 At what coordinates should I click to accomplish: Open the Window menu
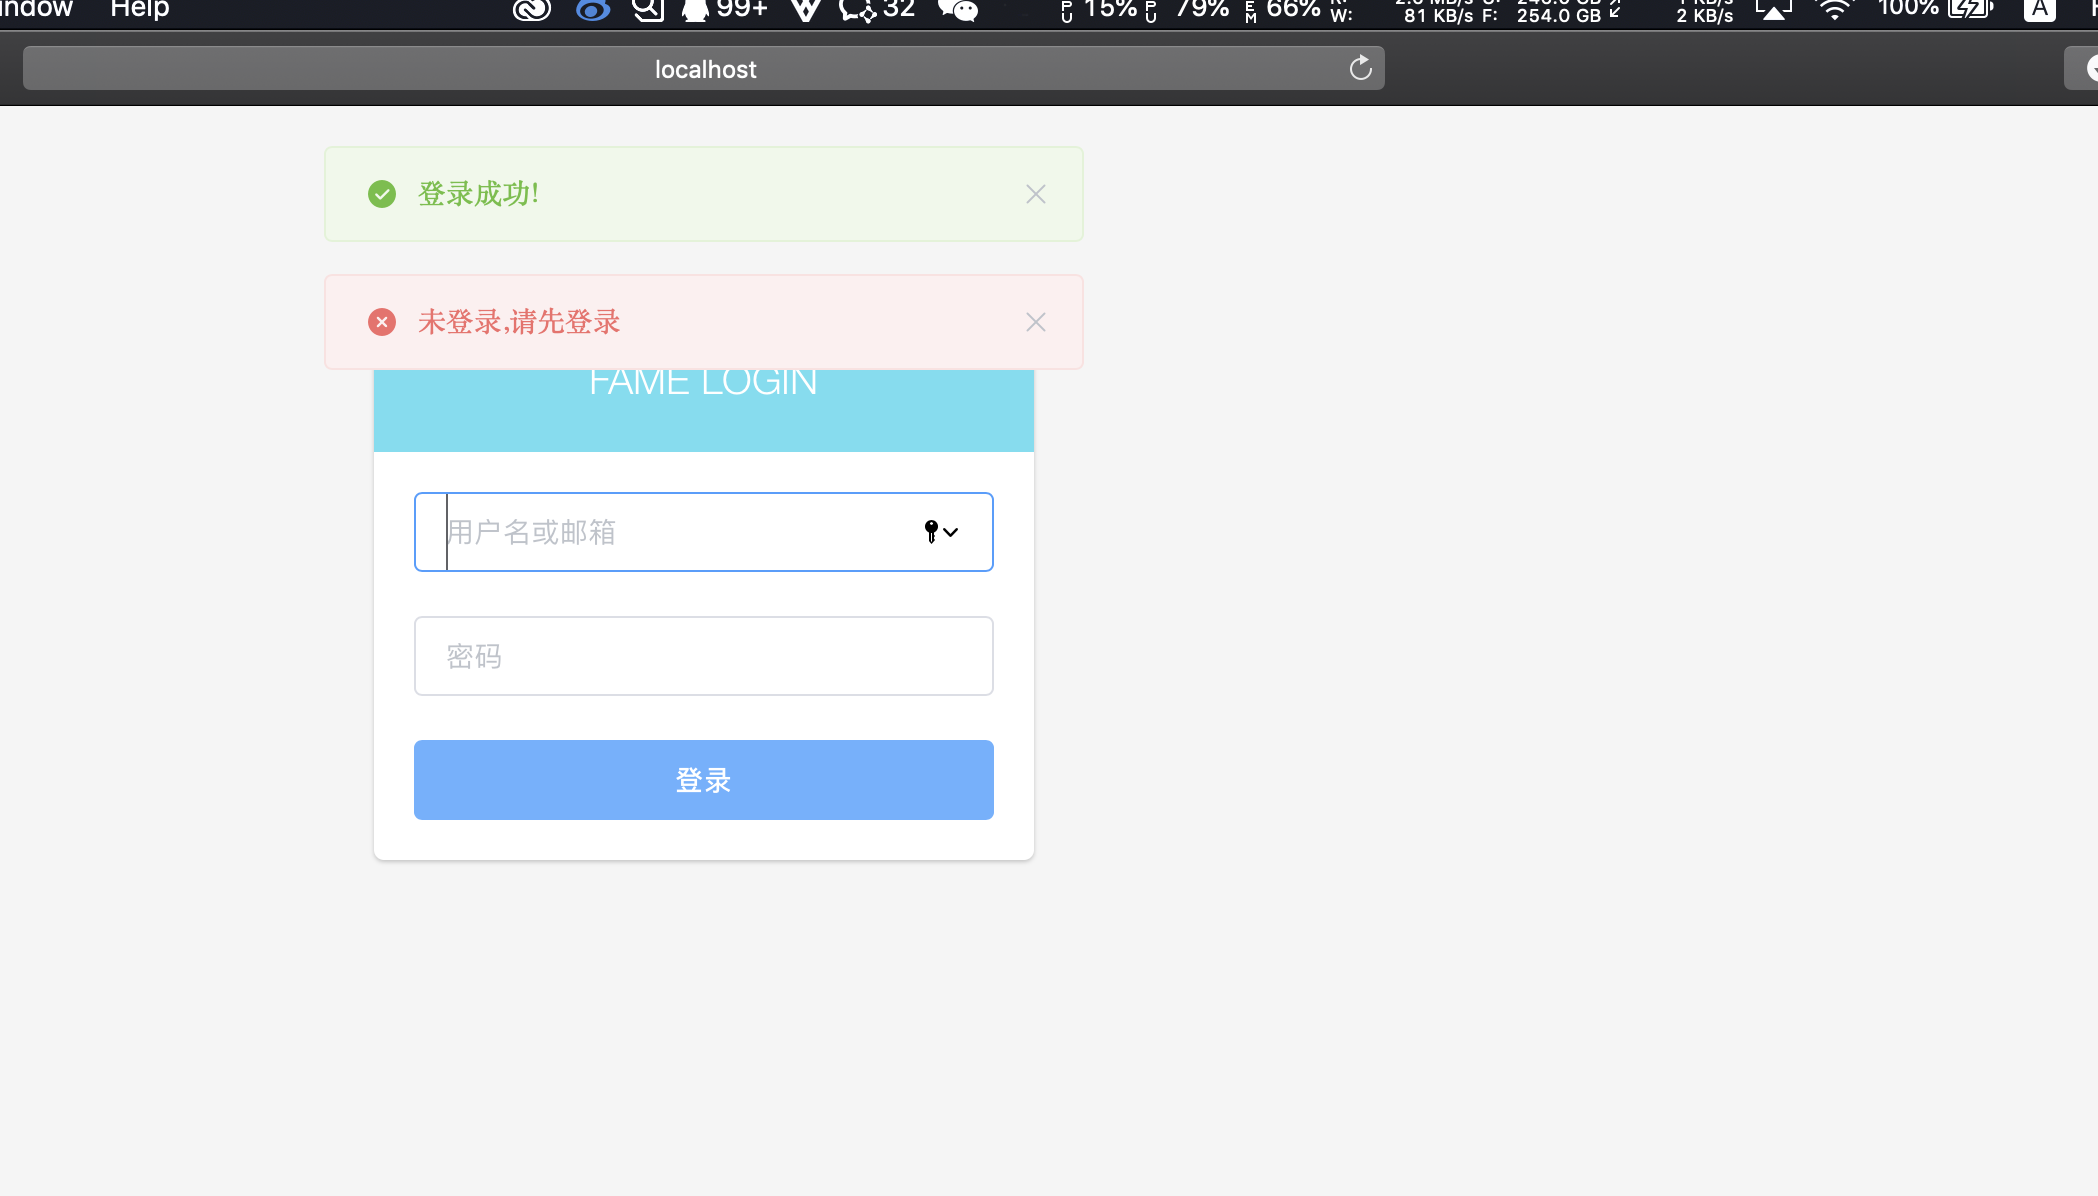click(x=36, y=9)
